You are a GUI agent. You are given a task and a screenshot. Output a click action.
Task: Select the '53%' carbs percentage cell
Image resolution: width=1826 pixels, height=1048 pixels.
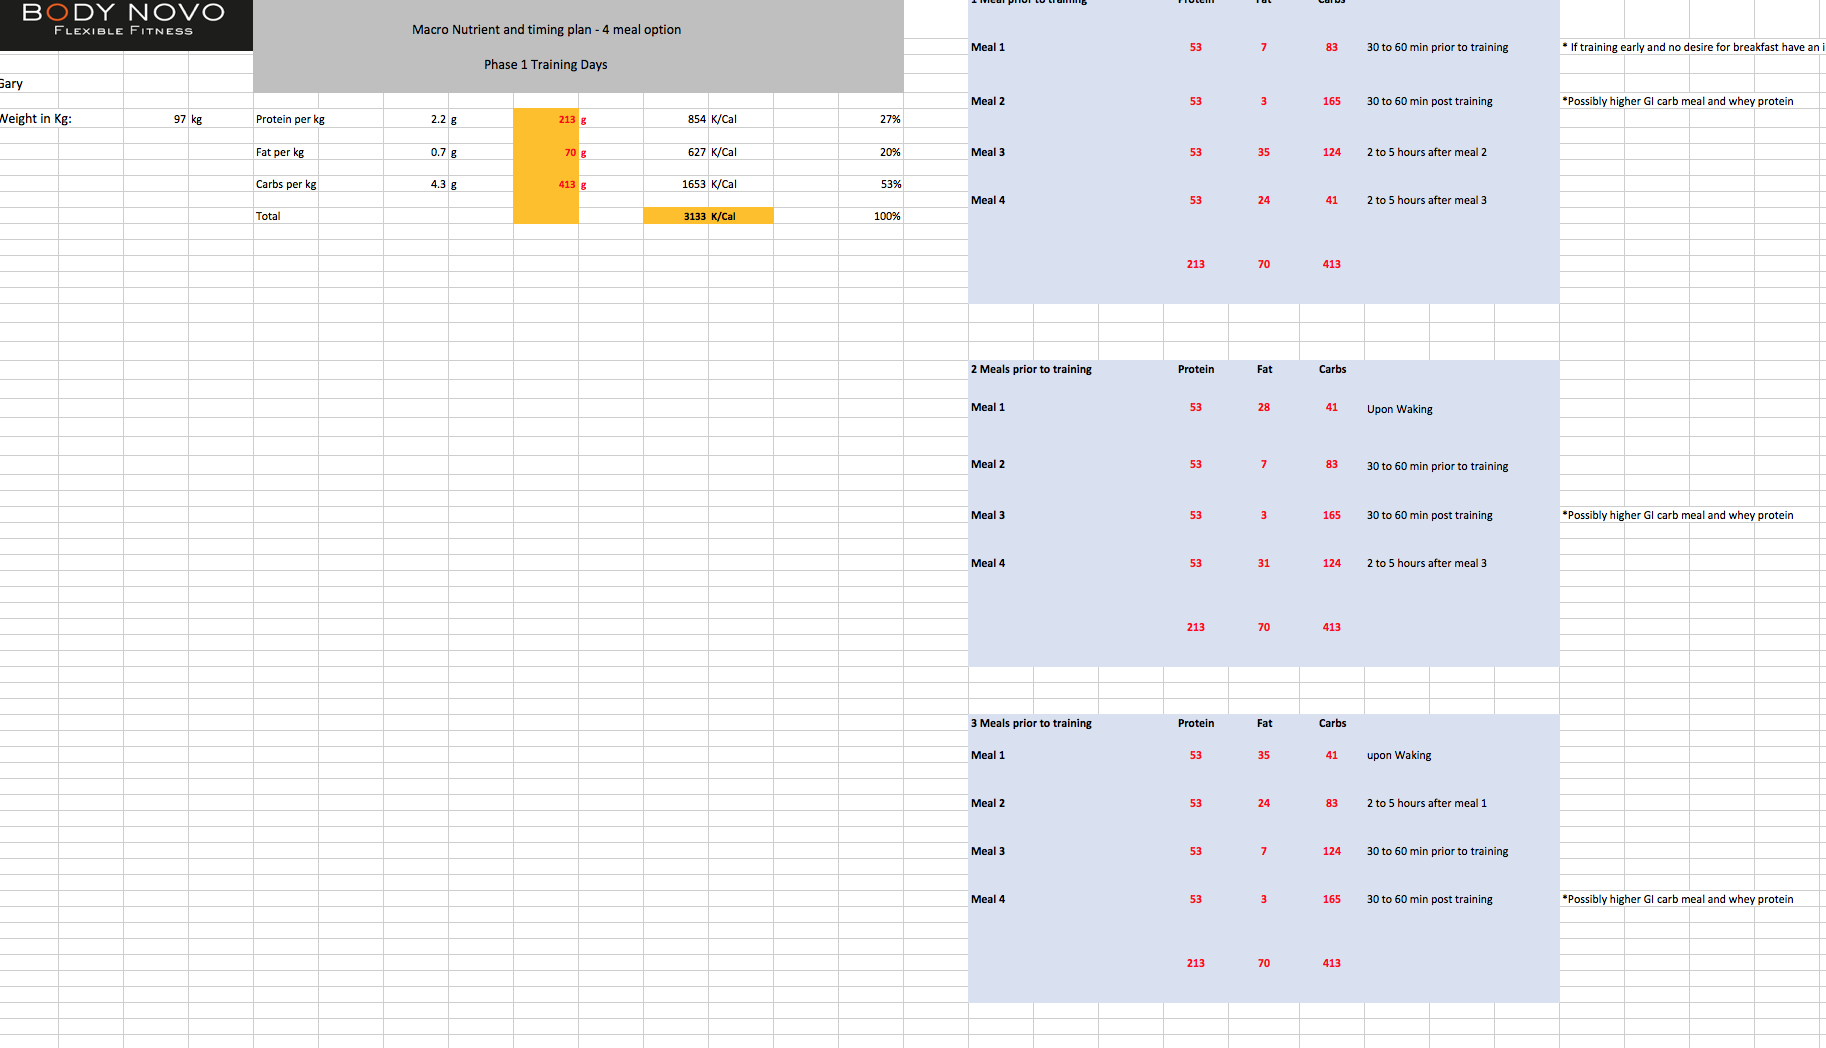tap(890, 184)
